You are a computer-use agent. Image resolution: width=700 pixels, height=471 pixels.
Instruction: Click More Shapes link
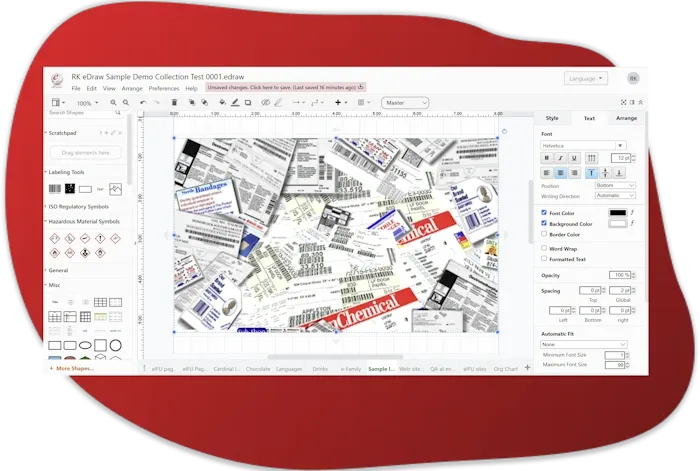72,368
